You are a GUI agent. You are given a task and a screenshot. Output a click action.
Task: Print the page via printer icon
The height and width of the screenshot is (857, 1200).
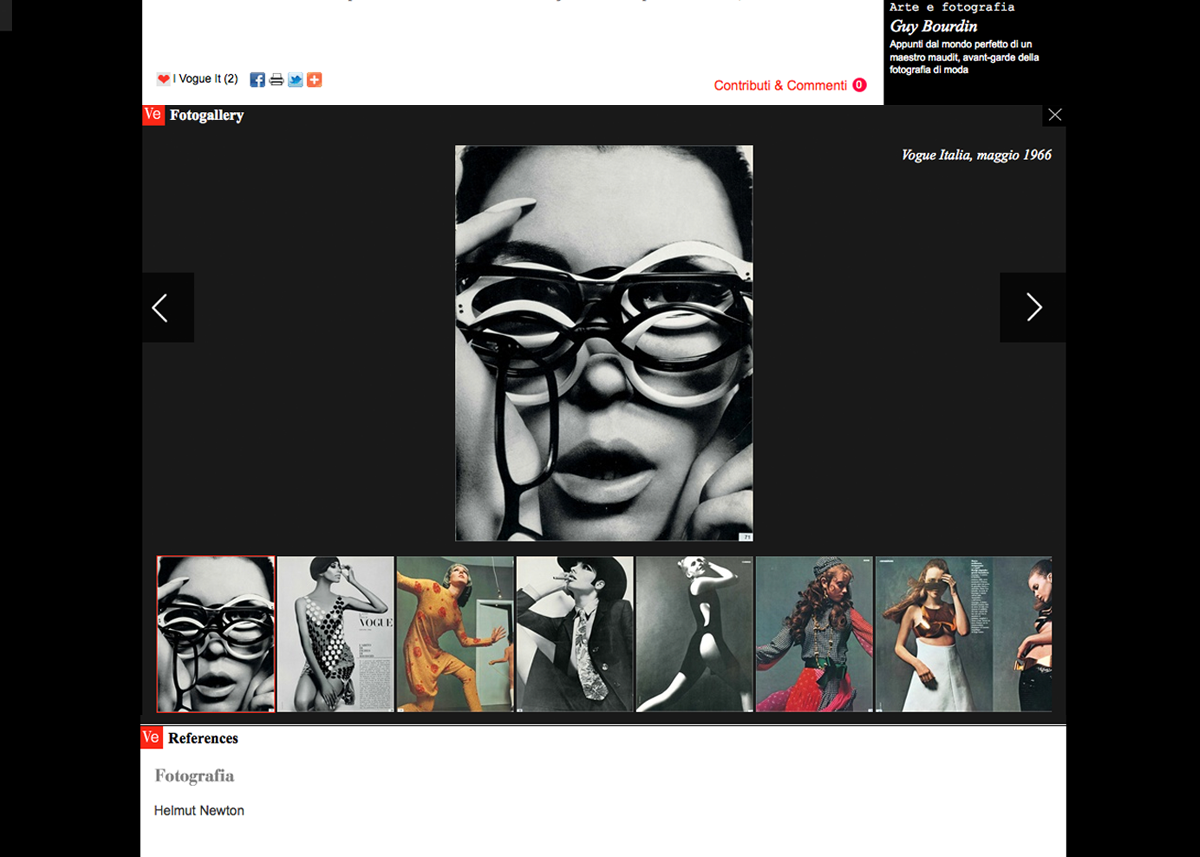pyautogui.click(x=276, y=80)
